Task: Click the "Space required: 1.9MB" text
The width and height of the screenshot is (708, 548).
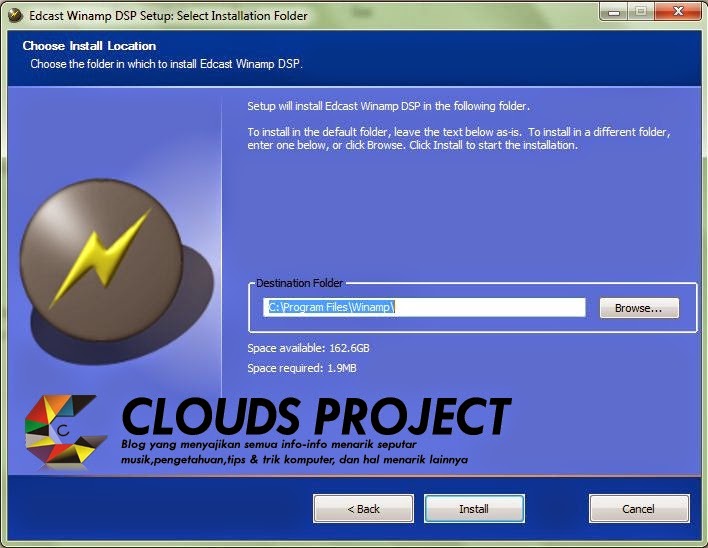Action: pos(302,368)
